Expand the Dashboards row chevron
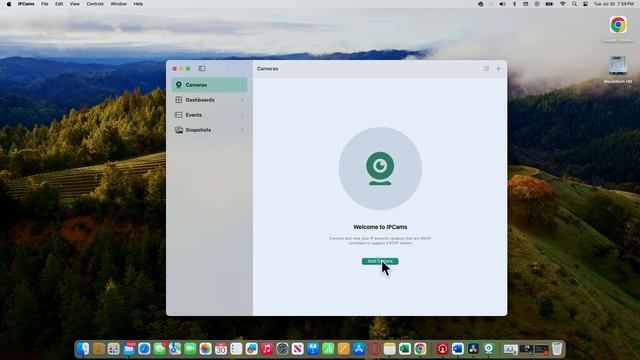640x360 pixels. coord(242,100)
